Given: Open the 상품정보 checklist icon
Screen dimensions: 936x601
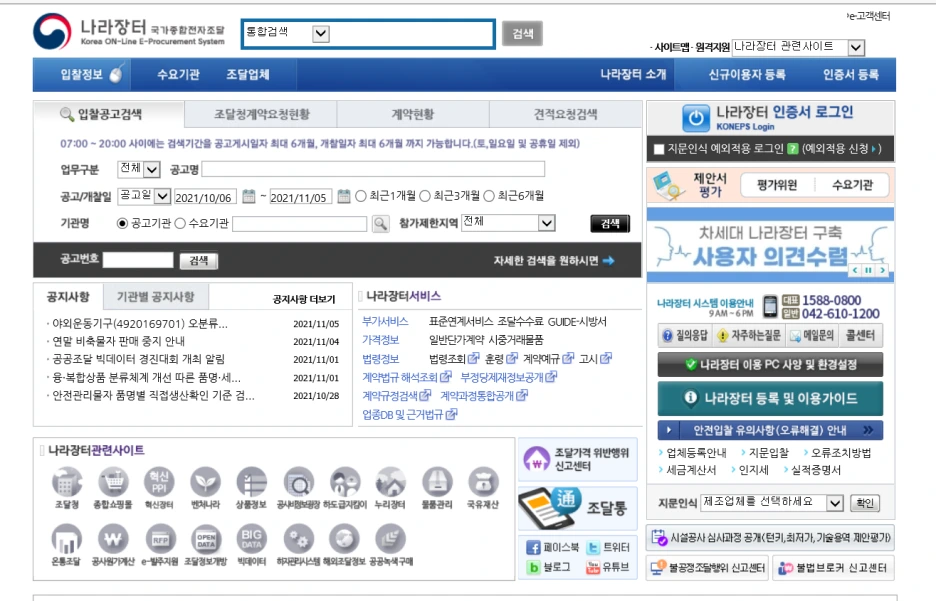Looking at the screenshot, I should 251,482.
